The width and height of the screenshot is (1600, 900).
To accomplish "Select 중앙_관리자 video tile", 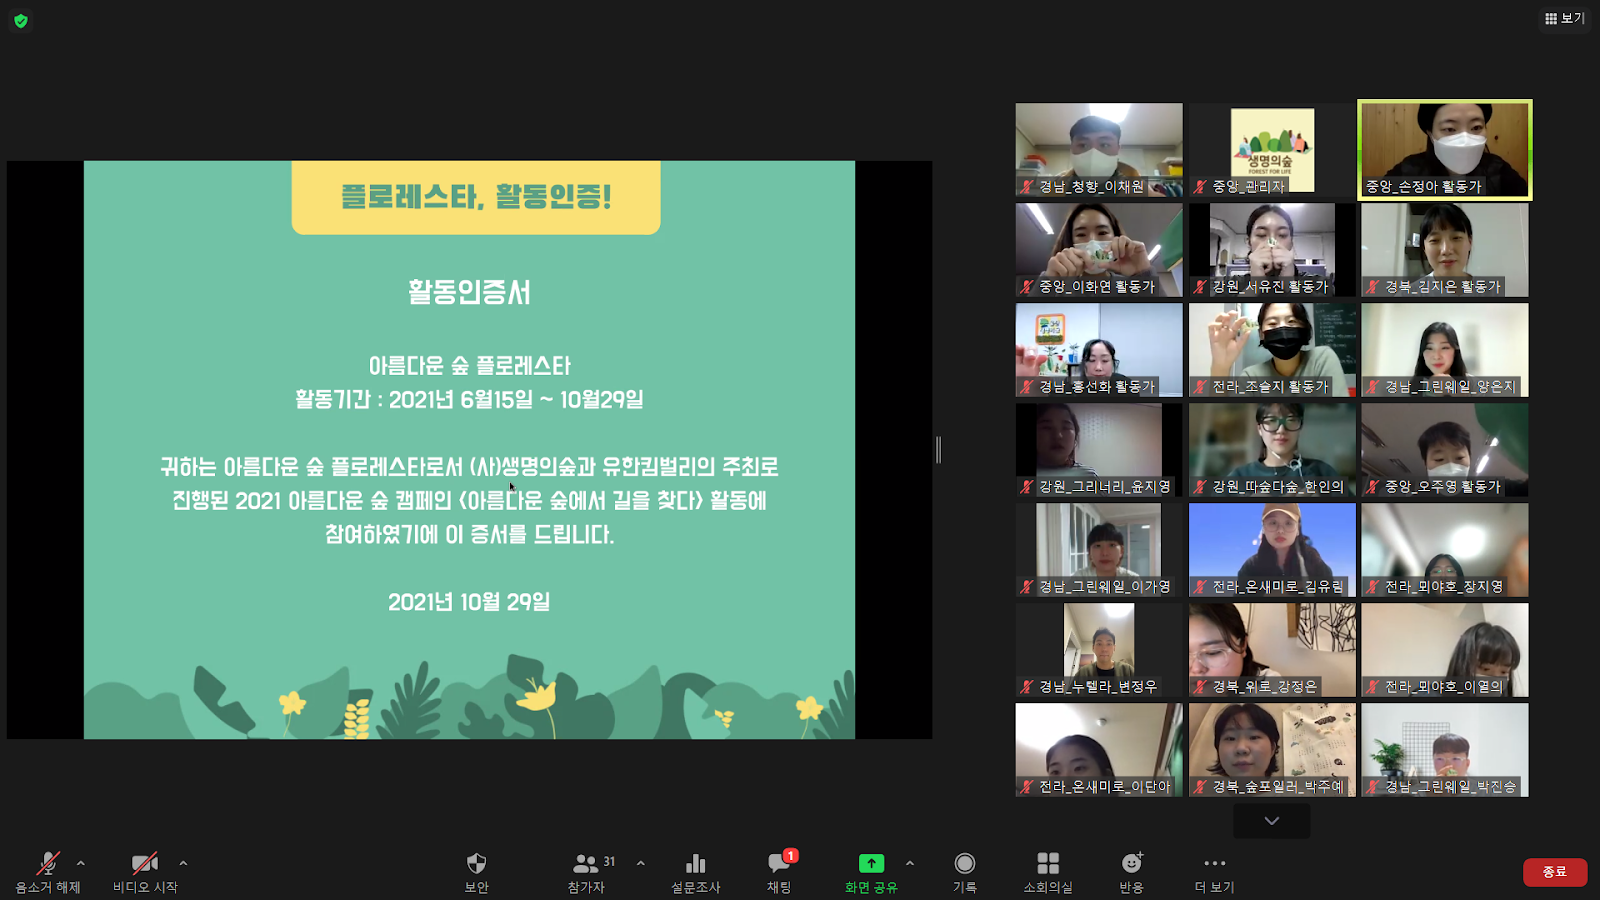I will point(1272,150).
